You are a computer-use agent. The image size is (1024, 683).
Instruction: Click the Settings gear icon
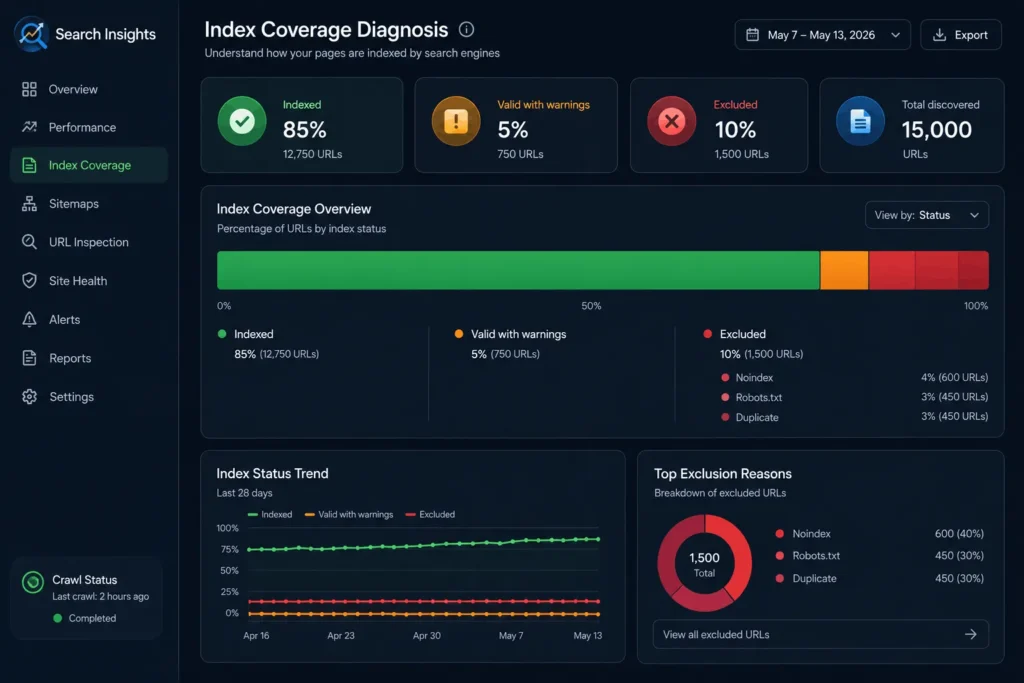click(x=29, y=396)
